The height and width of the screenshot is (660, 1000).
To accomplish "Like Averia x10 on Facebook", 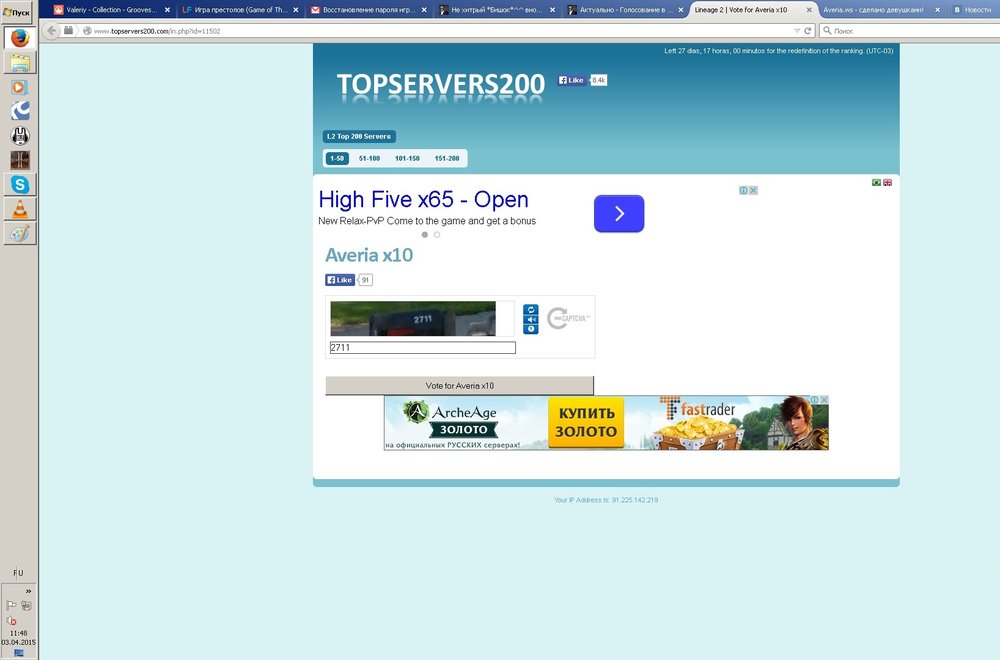I will (x=340, y=280).
